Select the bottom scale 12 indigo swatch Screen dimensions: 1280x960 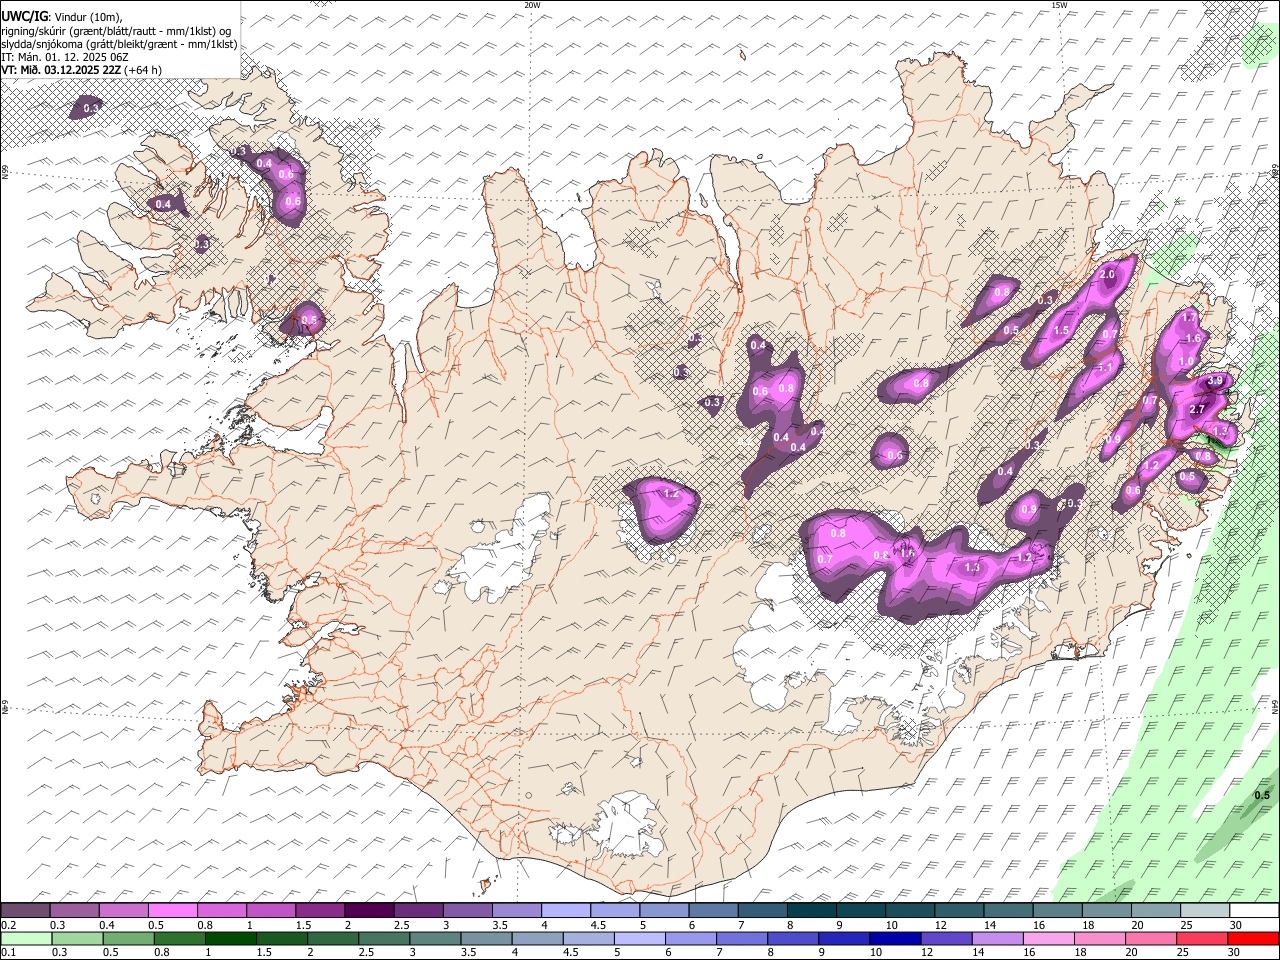click(x=945, y=938)
